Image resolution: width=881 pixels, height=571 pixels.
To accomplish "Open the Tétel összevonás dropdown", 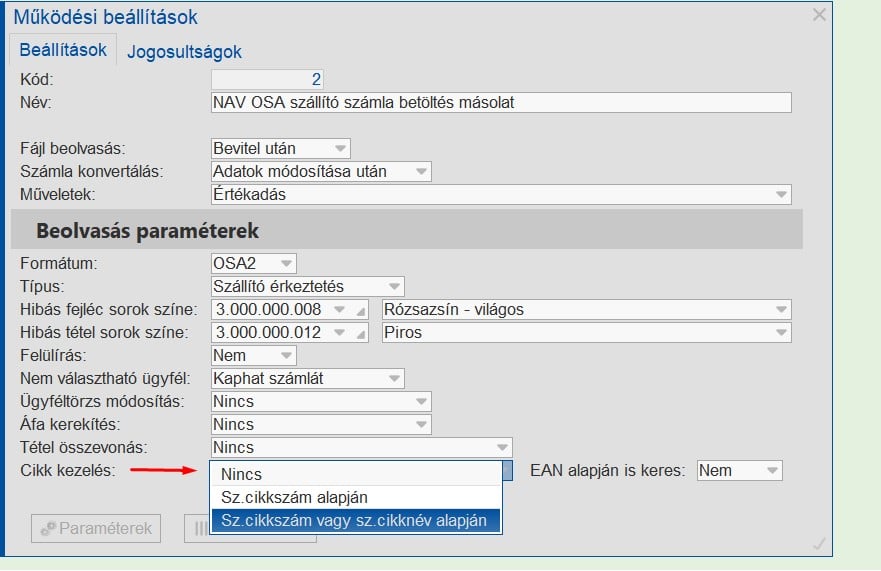I will point(362,447).
